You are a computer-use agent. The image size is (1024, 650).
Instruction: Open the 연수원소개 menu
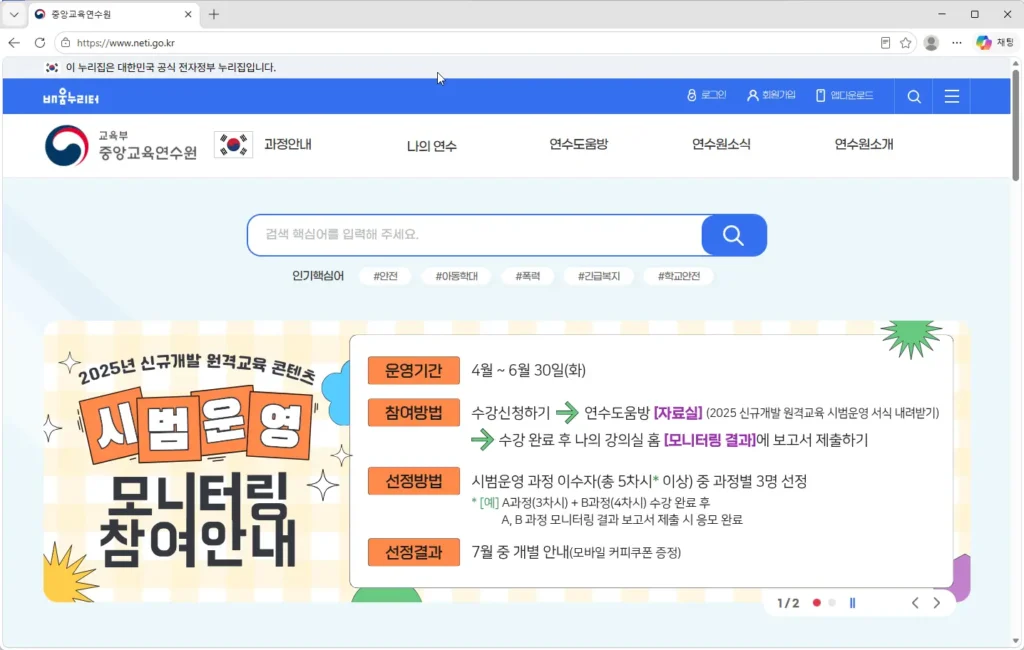pyautogui.click(x=863, y=144)
